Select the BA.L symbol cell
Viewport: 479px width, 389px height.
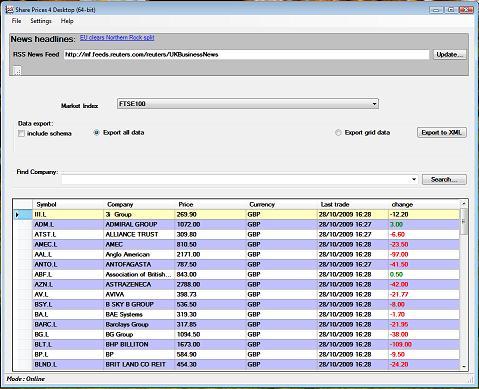[68, 315]
